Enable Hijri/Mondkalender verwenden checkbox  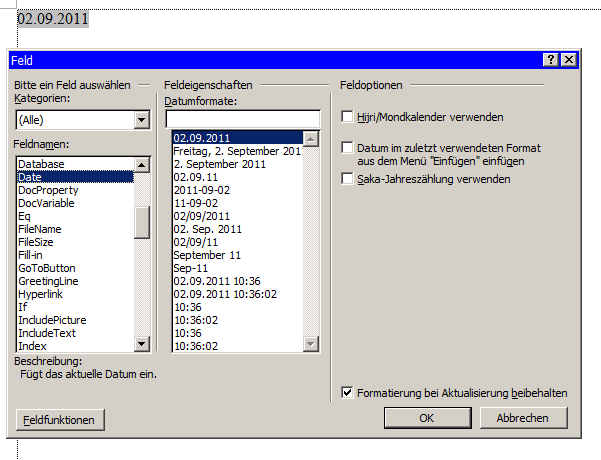coord(348,117)
